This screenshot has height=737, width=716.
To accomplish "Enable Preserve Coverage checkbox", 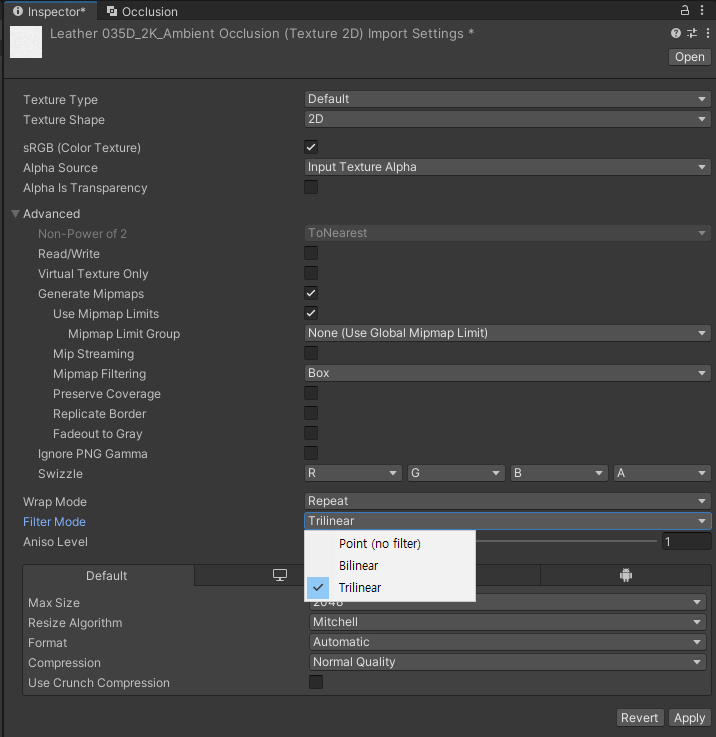I will [311, 393].
